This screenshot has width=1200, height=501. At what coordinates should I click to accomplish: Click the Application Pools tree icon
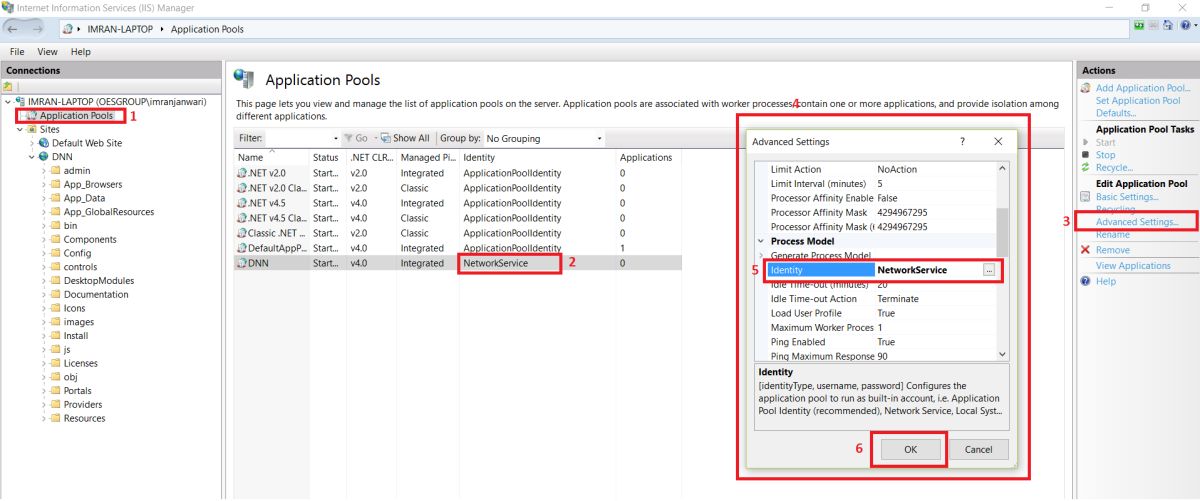coord(32,116)
